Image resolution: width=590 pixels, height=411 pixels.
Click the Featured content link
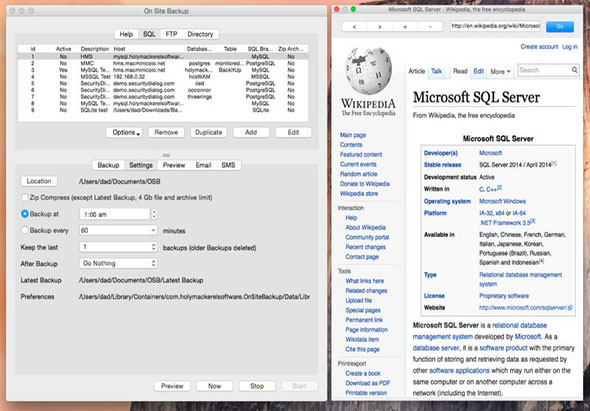pos(361,154)
